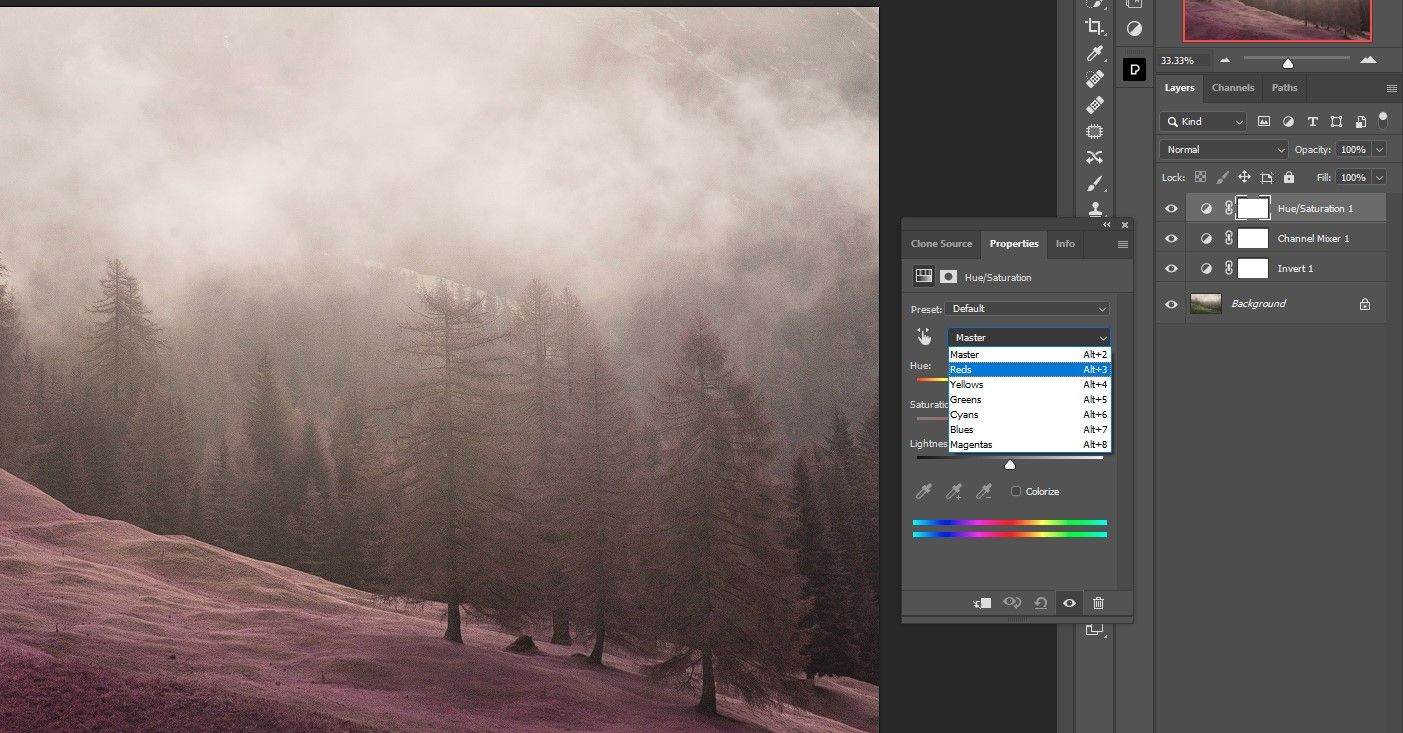Viewport: 1403px width, 733px height.
Task: Filter layers by type layers
Action: tap(1312, 122)
